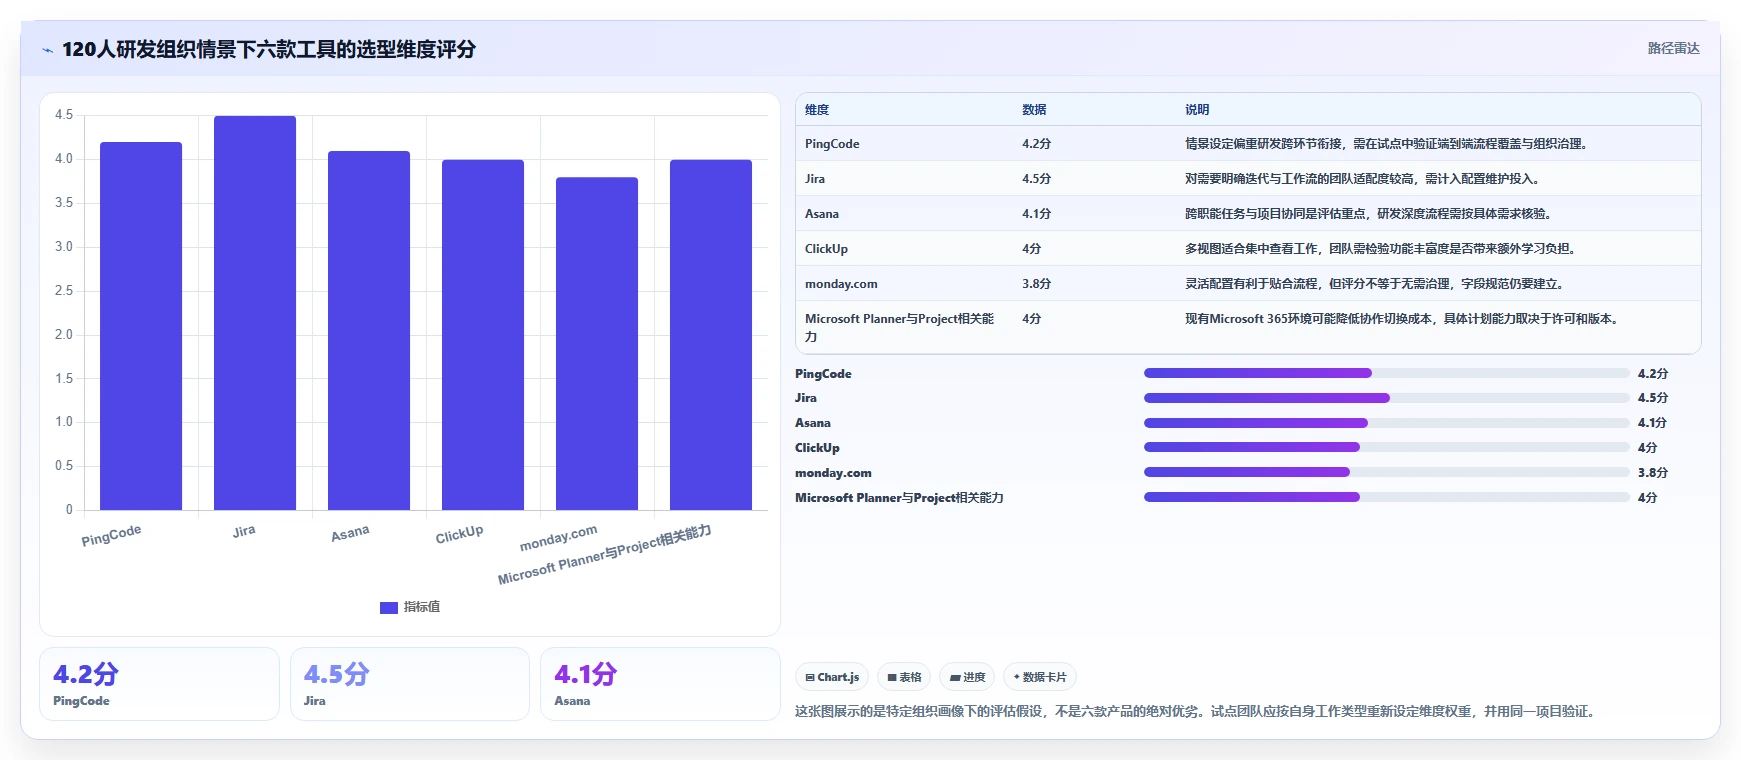Click the 说明 column header

(1197, 110)
